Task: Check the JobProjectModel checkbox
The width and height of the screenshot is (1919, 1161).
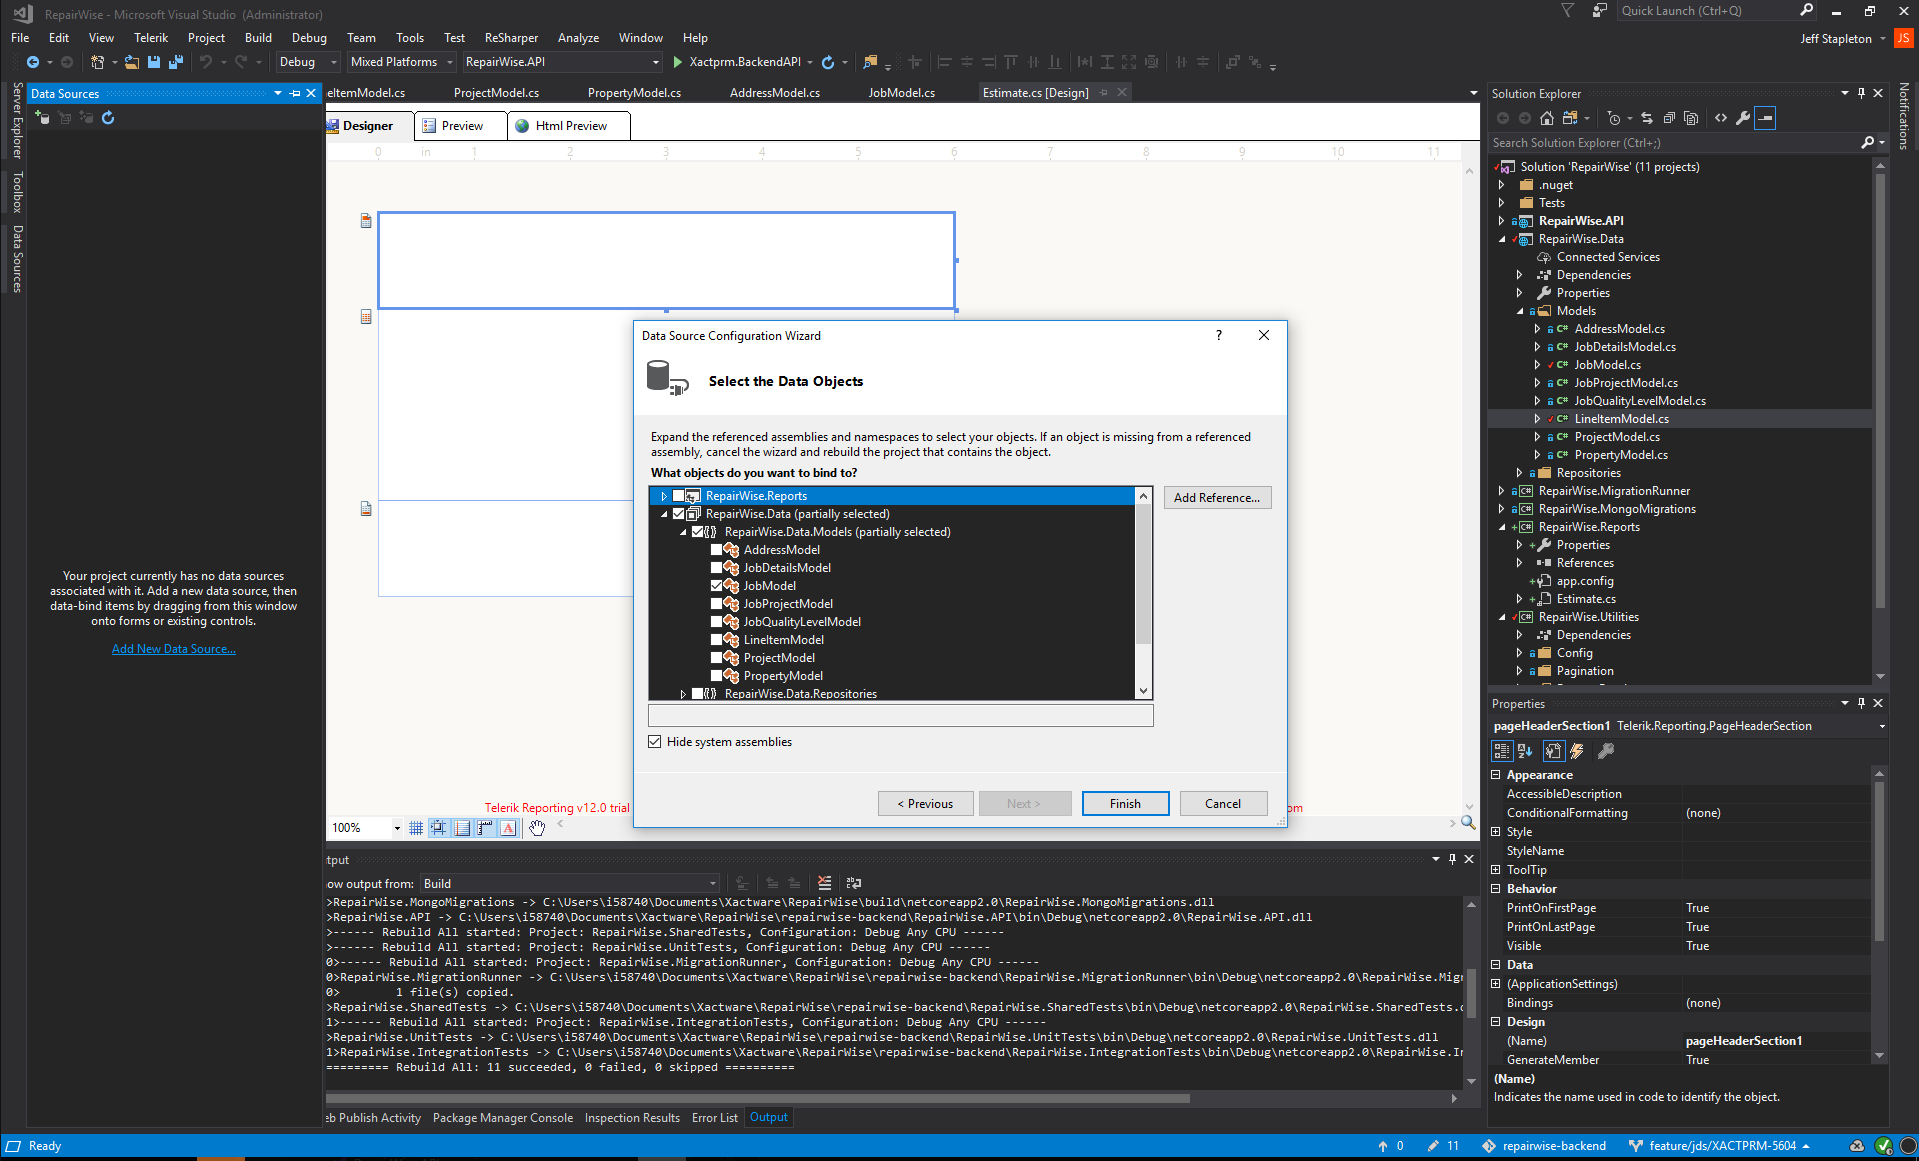Action: click(x=716, y=604)
